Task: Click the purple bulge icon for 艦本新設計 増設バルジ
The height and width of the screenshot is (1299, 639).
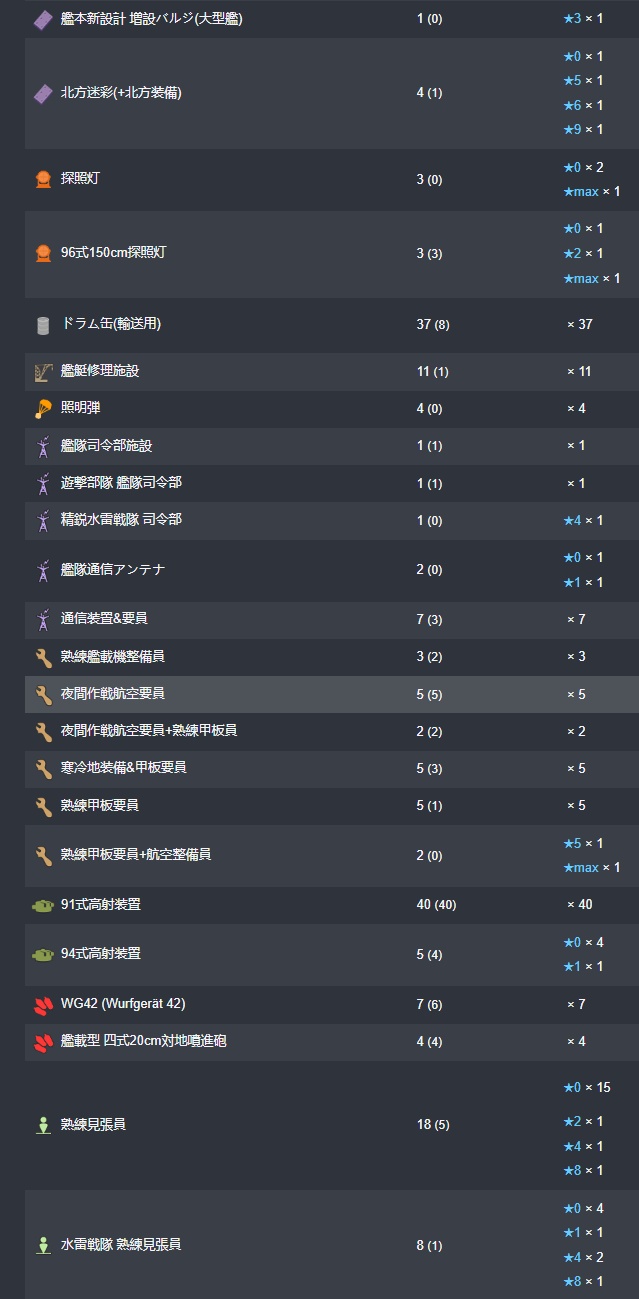Action: pyautogui.click(x=42, y=19)
